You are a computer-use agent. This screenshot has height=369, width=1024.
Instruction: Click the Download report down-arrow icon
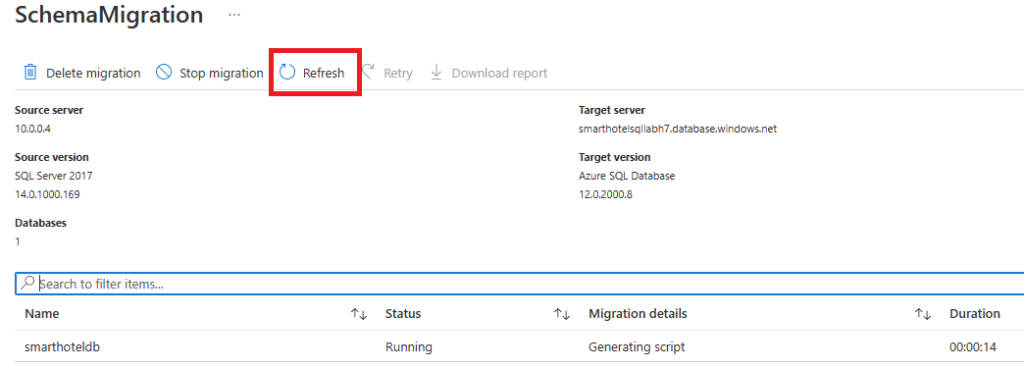(436, 72)
